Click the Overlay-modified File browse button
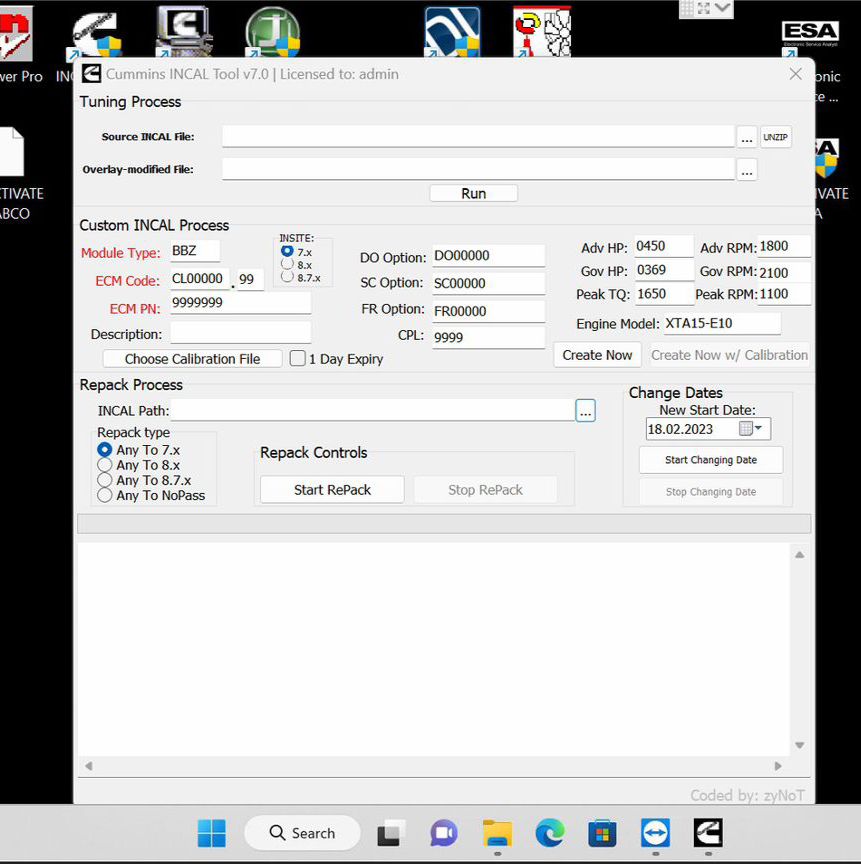The width and height of the screenshot is (861, 864). (x=747, y=170)
